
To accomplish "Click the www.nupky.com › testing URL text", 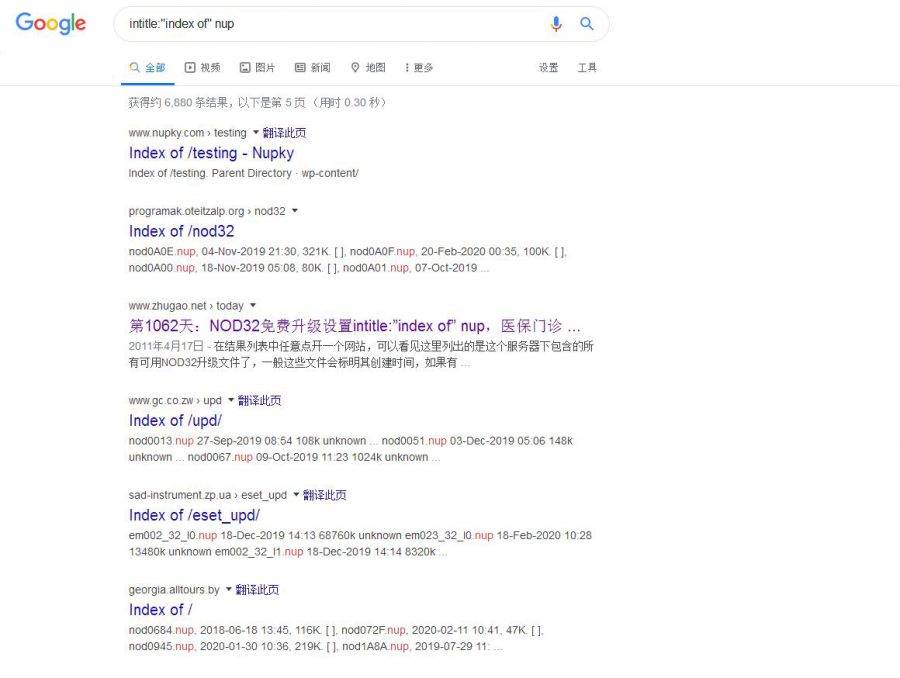I will pos(187,133).
